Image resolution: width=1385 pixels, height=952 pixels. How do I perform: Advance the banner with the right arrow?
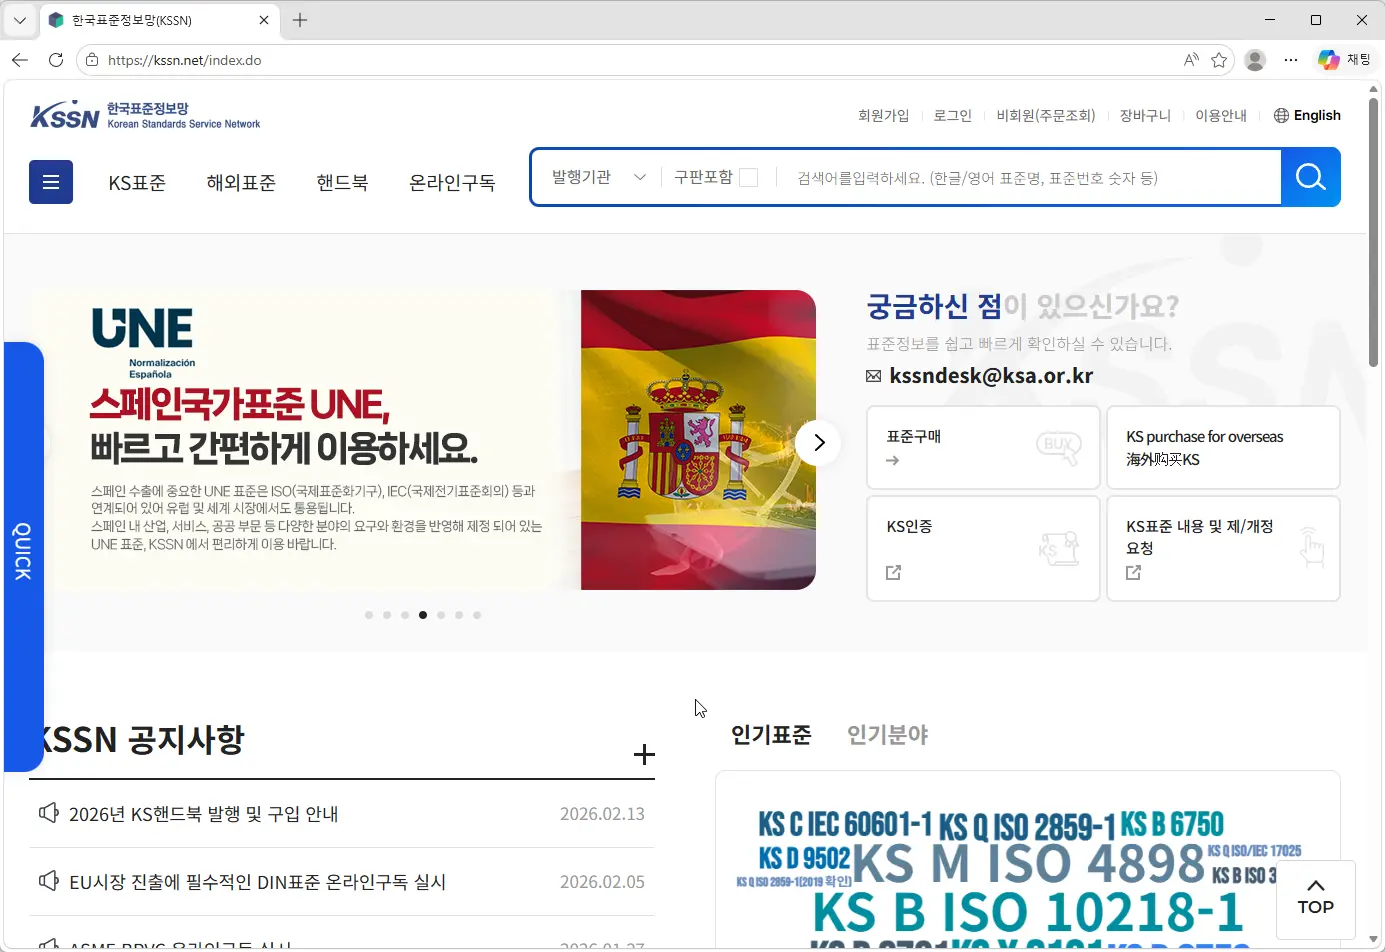tap(818, 442)
